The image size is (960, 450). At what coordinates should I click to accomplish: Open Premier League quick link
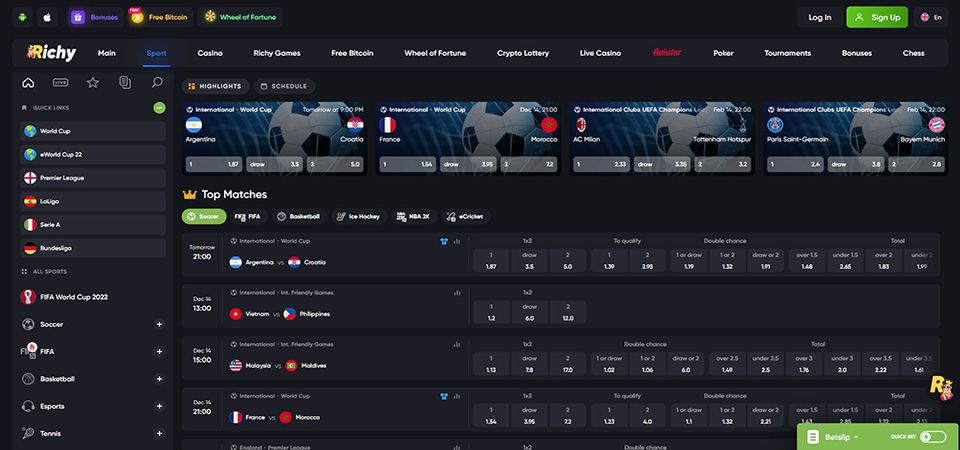pyautogui.click(x=92, y=178)
